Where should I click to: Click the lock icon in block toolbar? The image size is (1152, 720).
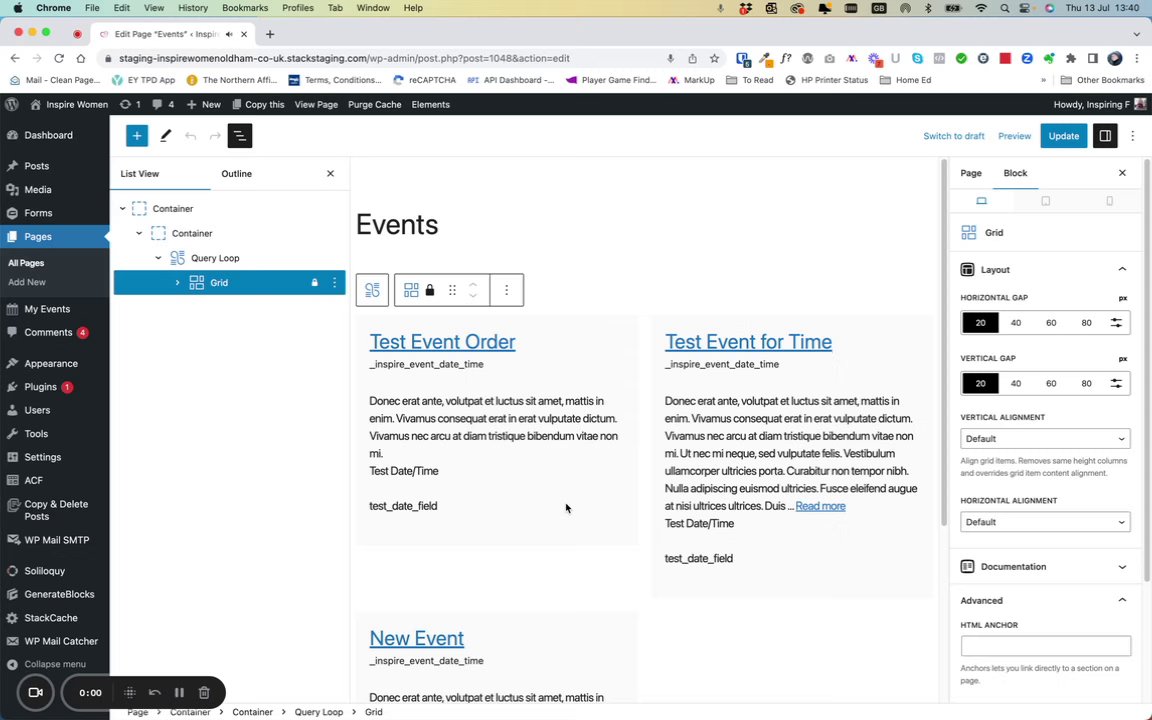pyautogui.click(x=430, y=290)
